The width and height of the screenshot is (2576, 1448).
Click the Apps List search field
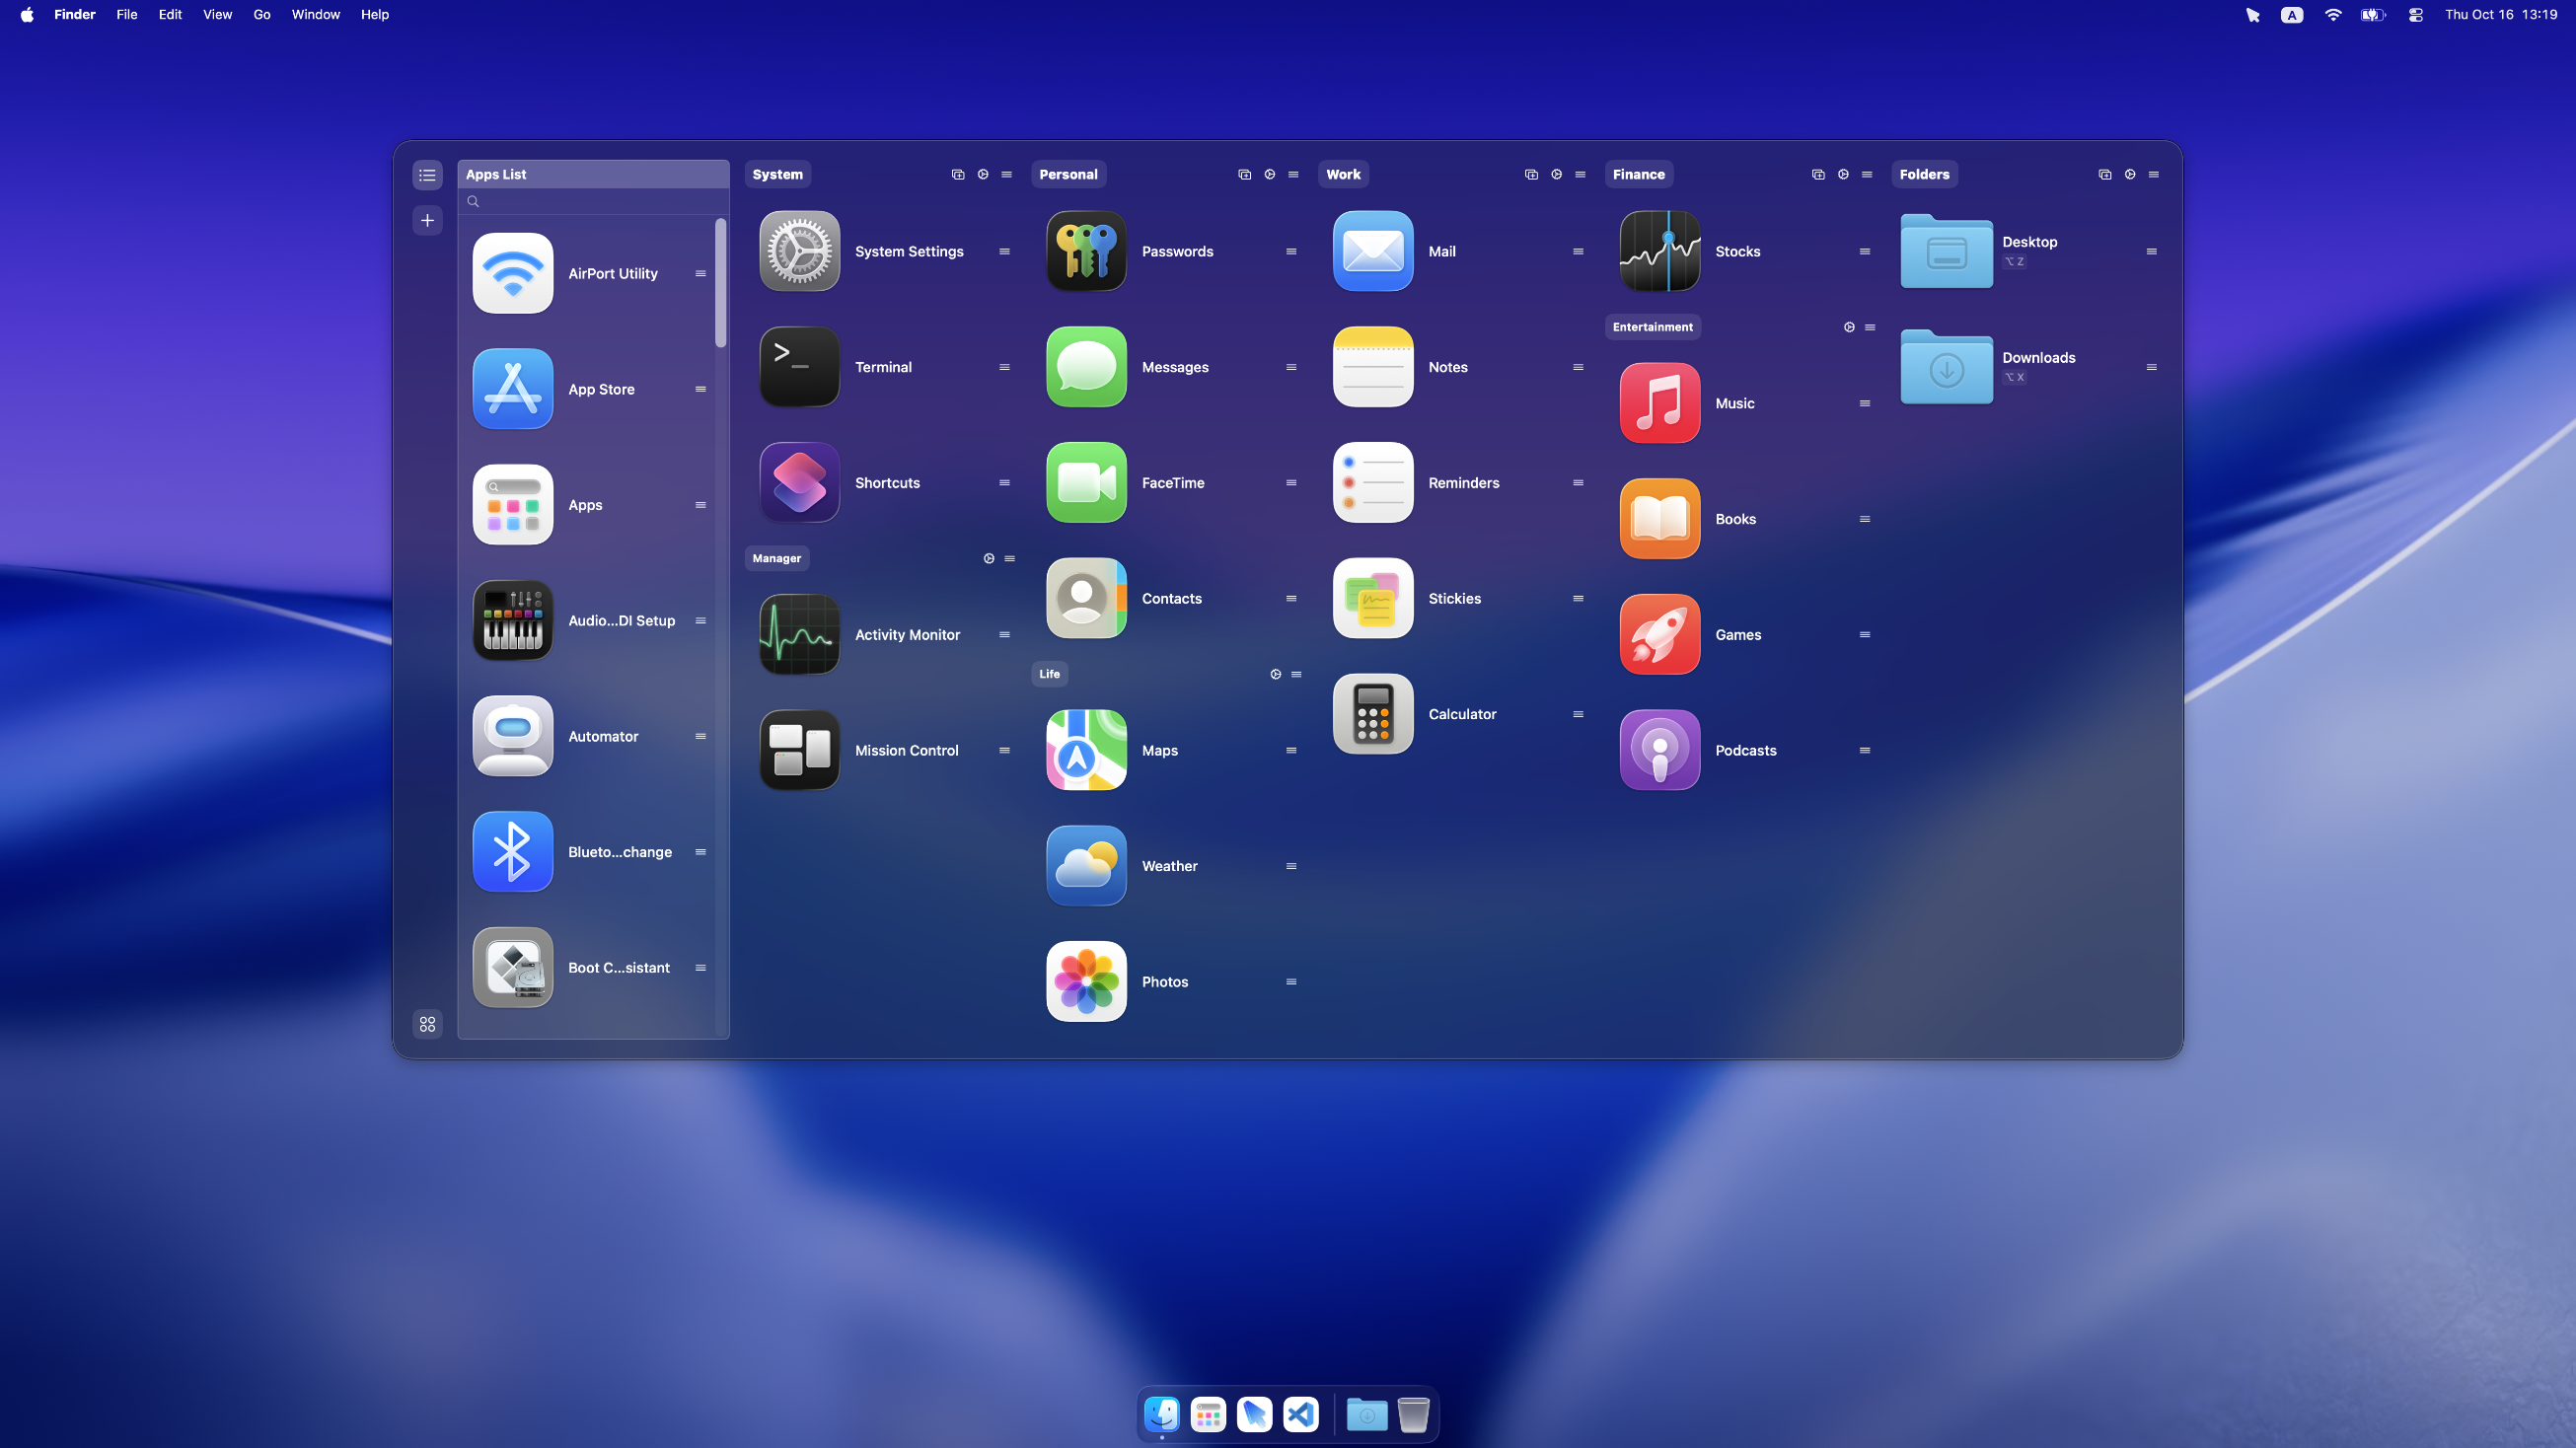[x=595, y=201]
